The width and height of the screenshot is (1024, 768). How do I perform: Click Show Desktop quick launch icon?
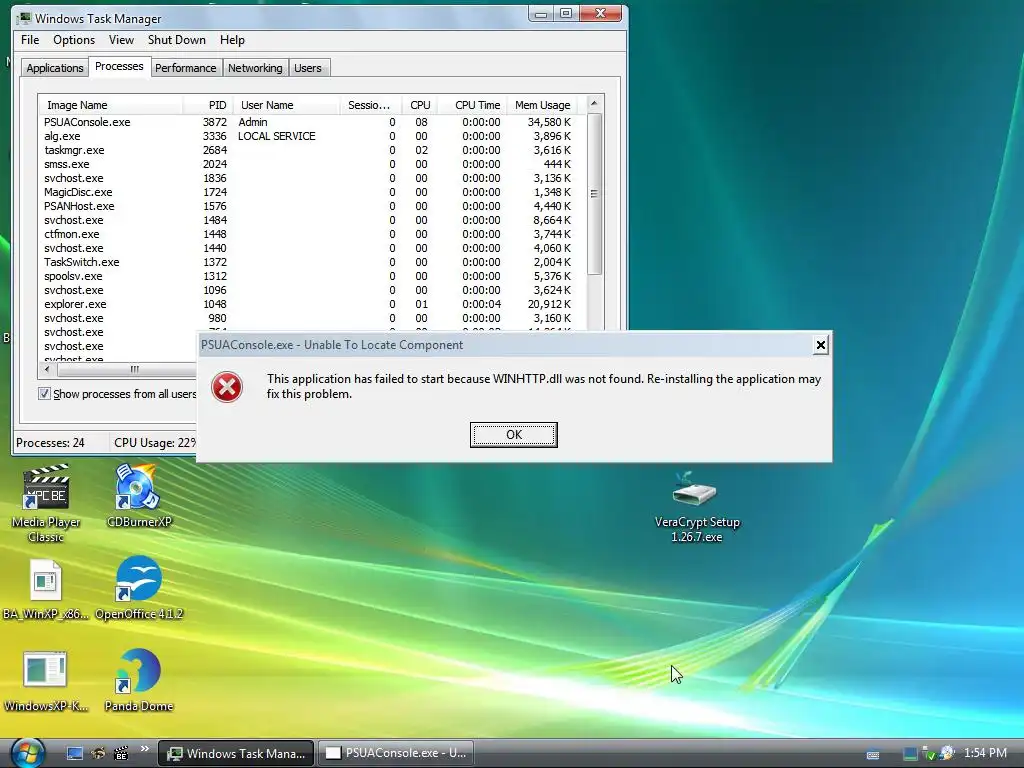(x=75, y=753)
